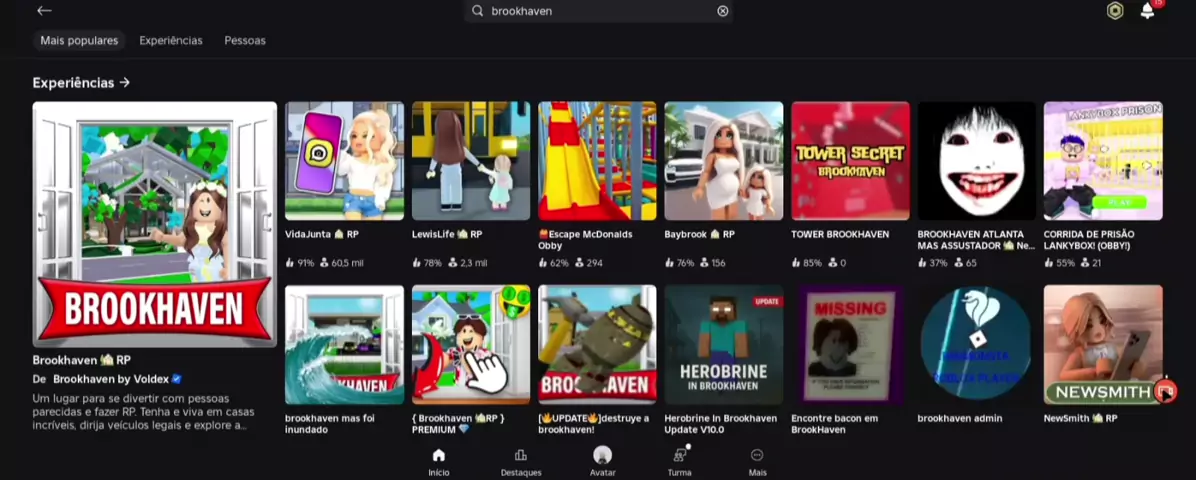Open the large Brookhaven RP thumbnail
Viewport: 1196px width, 480px height.
tap(154, 224)
